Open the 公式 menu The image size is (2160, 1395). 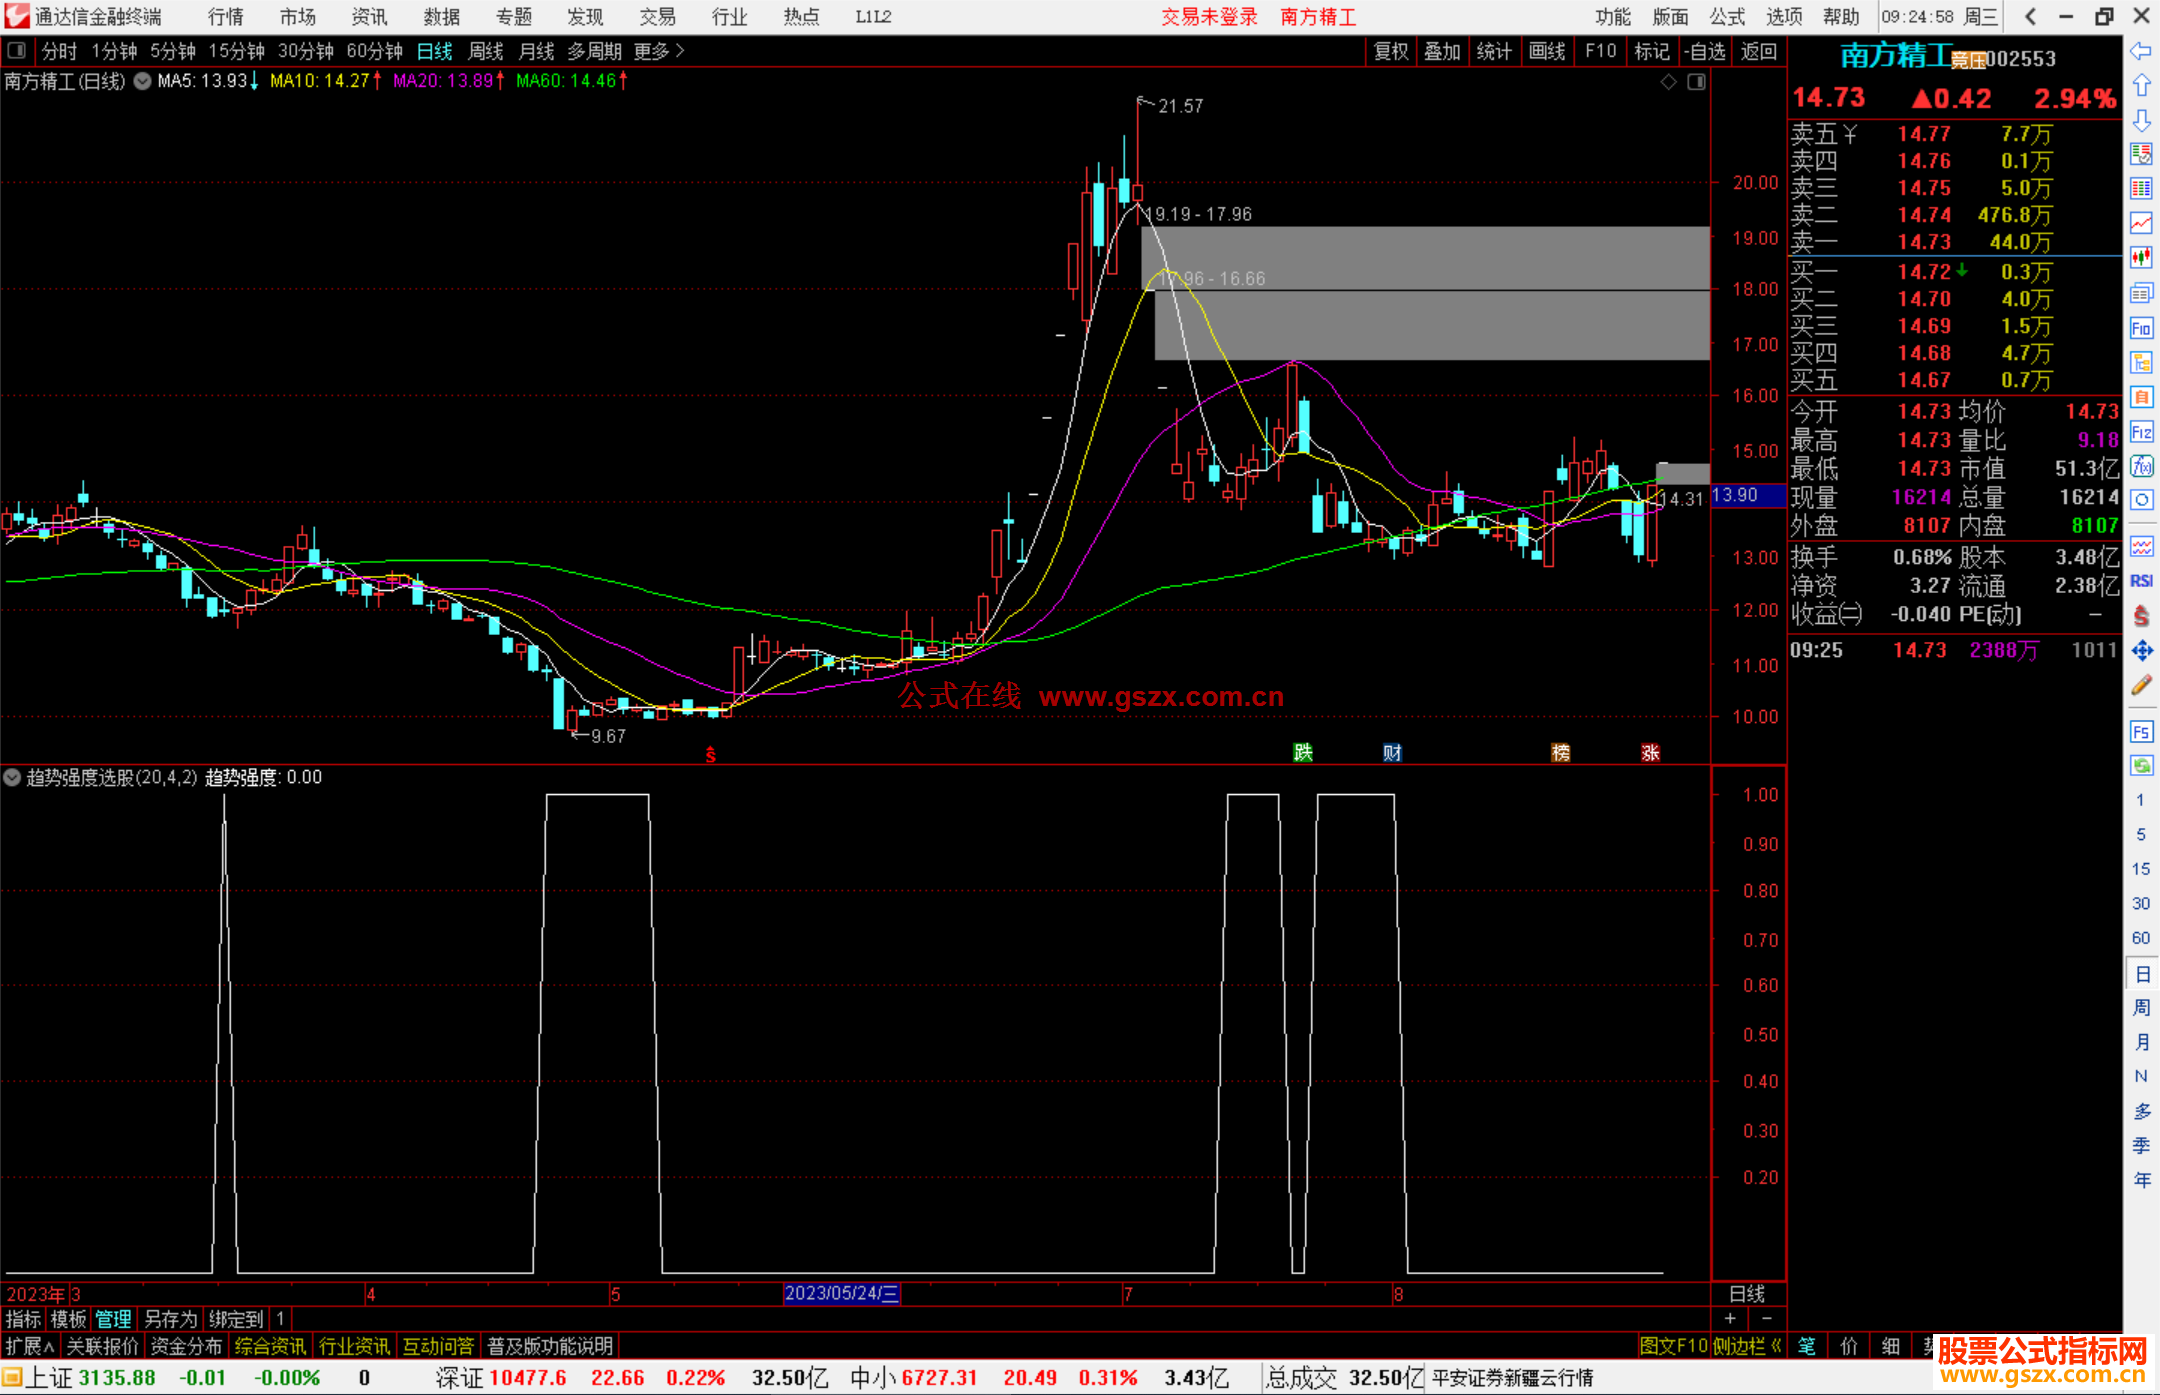click(1727, 17)
